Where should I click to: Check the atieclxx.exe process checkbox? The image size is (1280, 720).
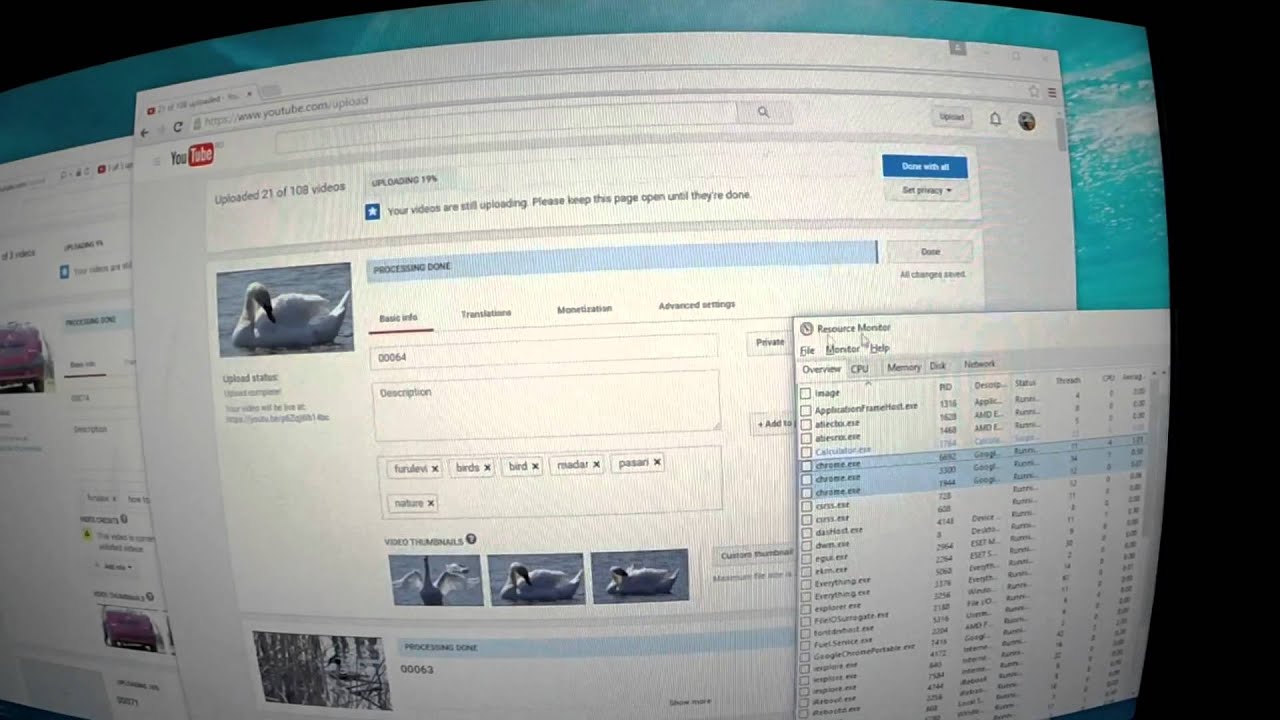tap(805, 424)
